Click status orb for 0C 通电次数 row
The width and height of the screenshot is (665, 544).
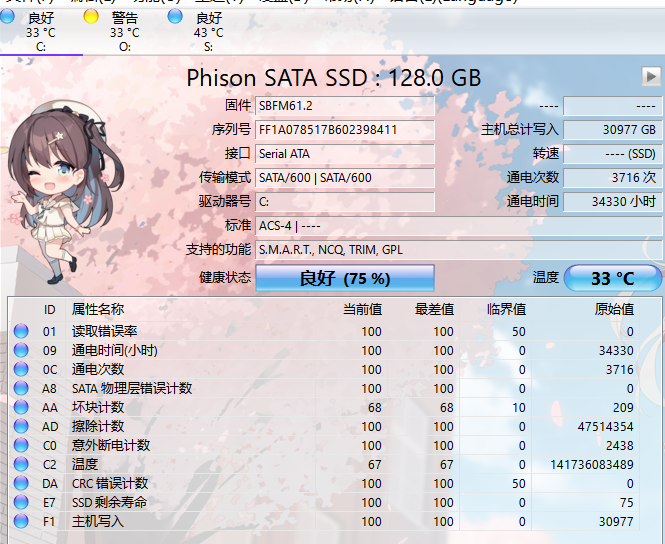tap(21, 369)
